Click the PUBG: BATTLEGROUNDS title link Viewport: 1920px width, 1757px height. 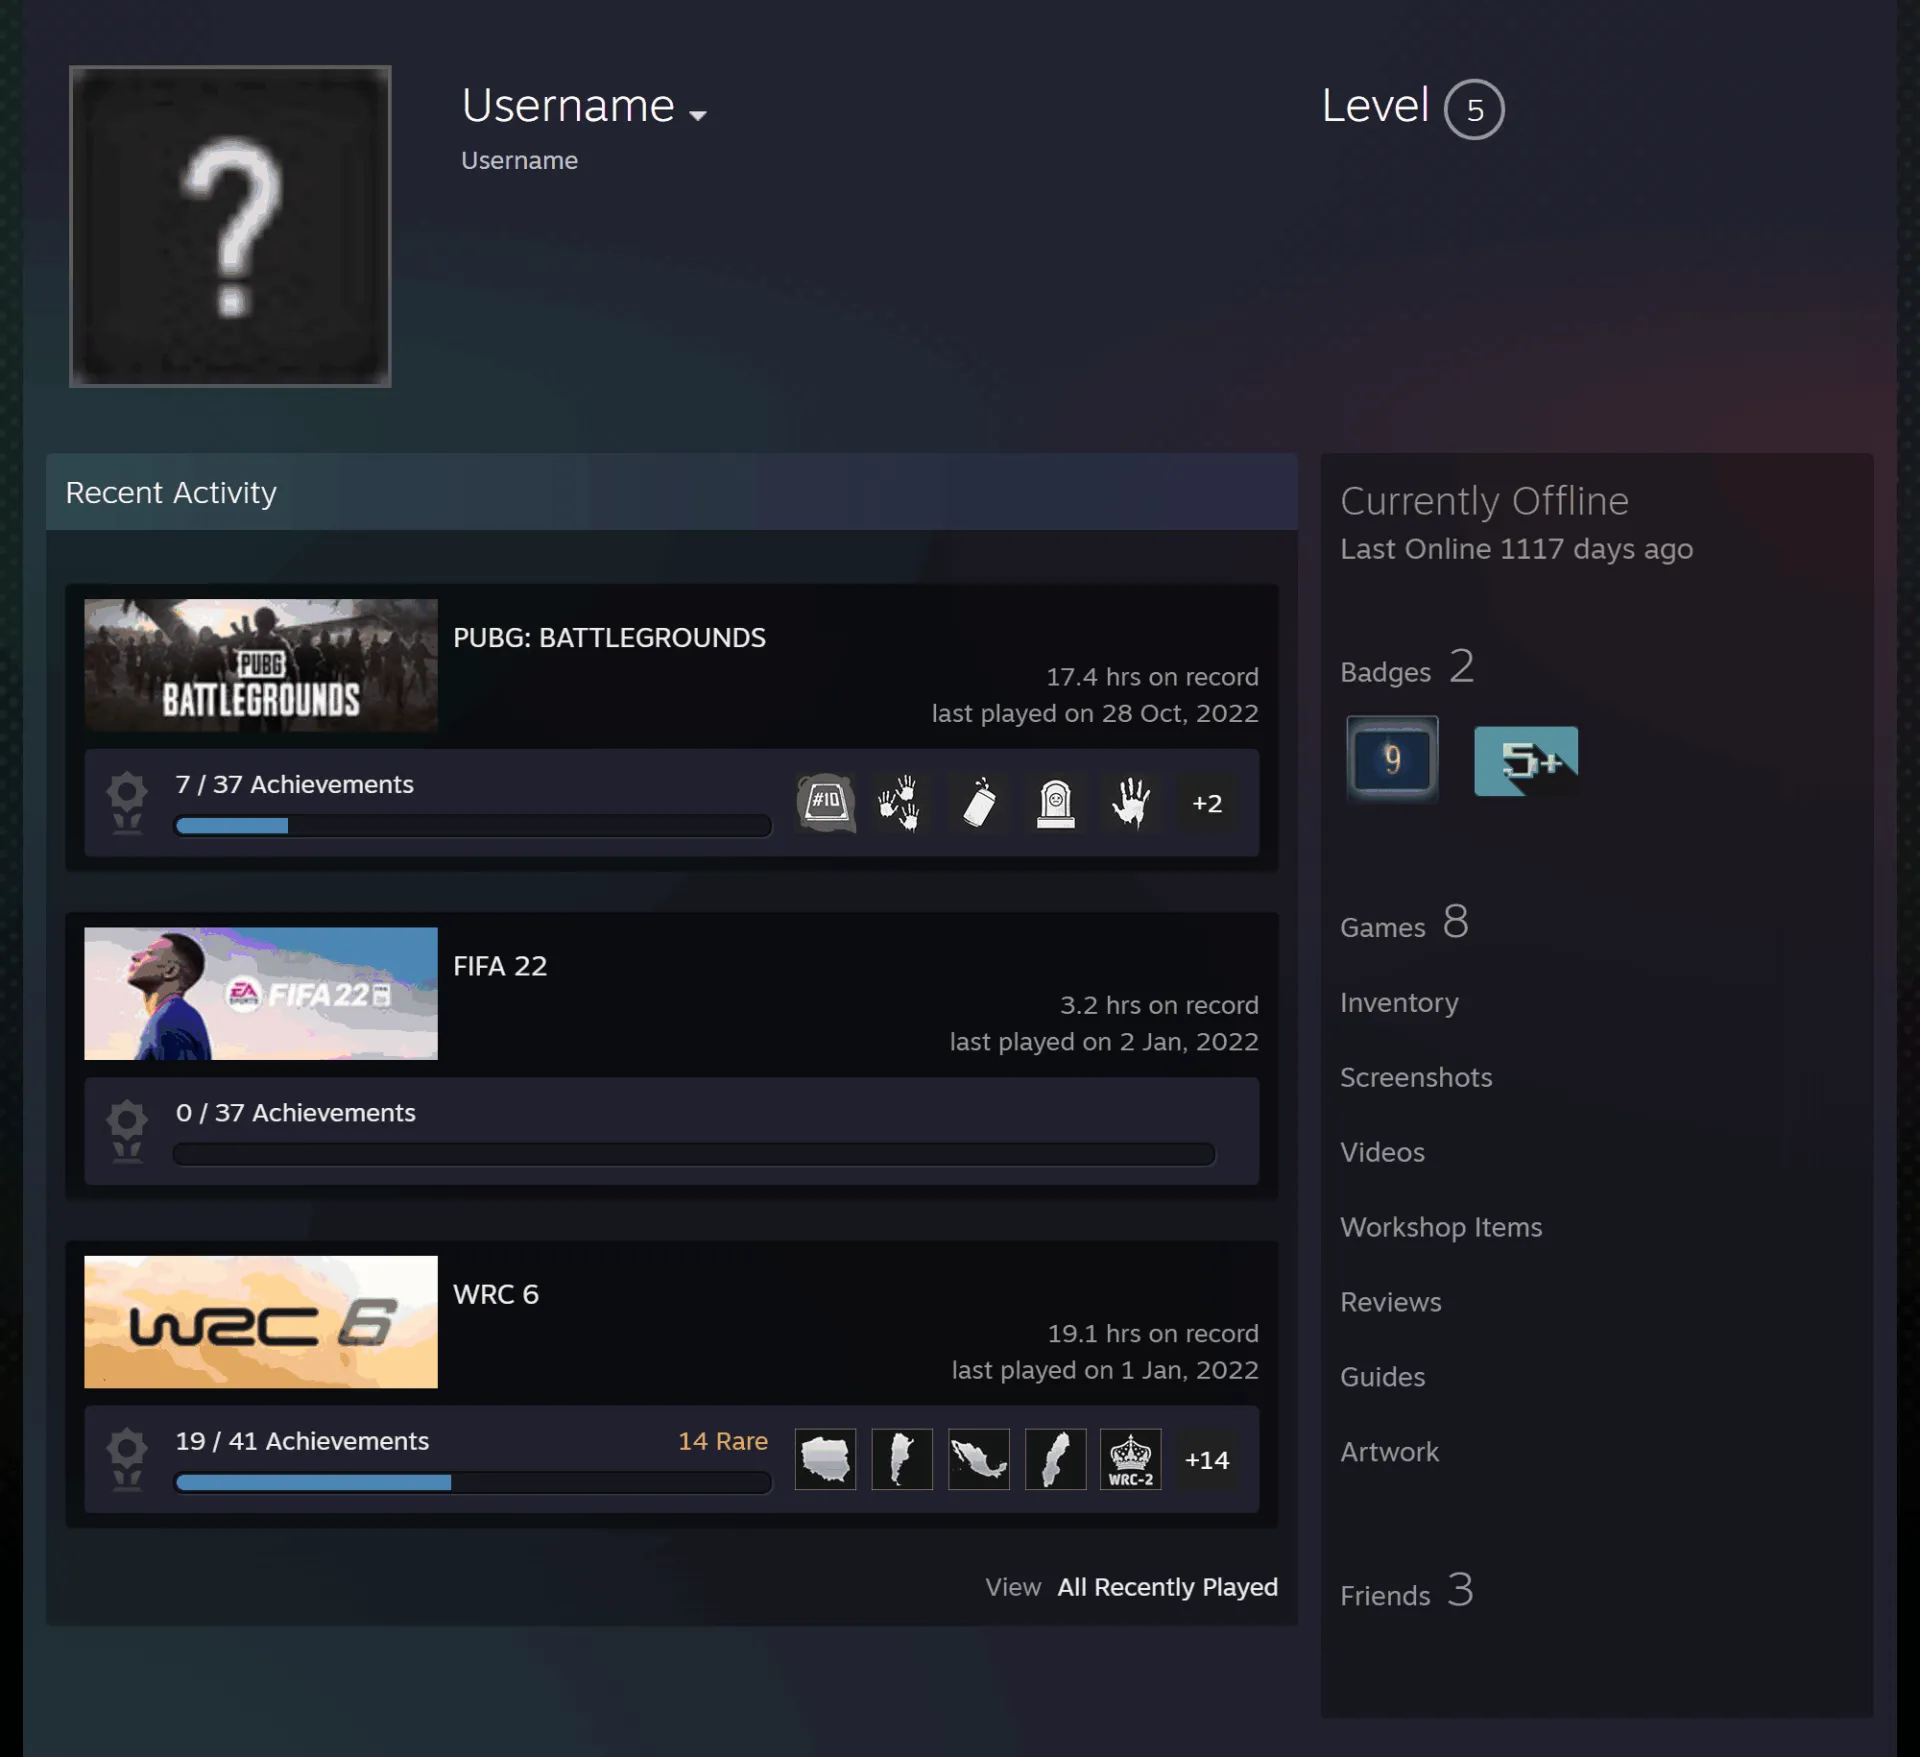tap(609, 638)
